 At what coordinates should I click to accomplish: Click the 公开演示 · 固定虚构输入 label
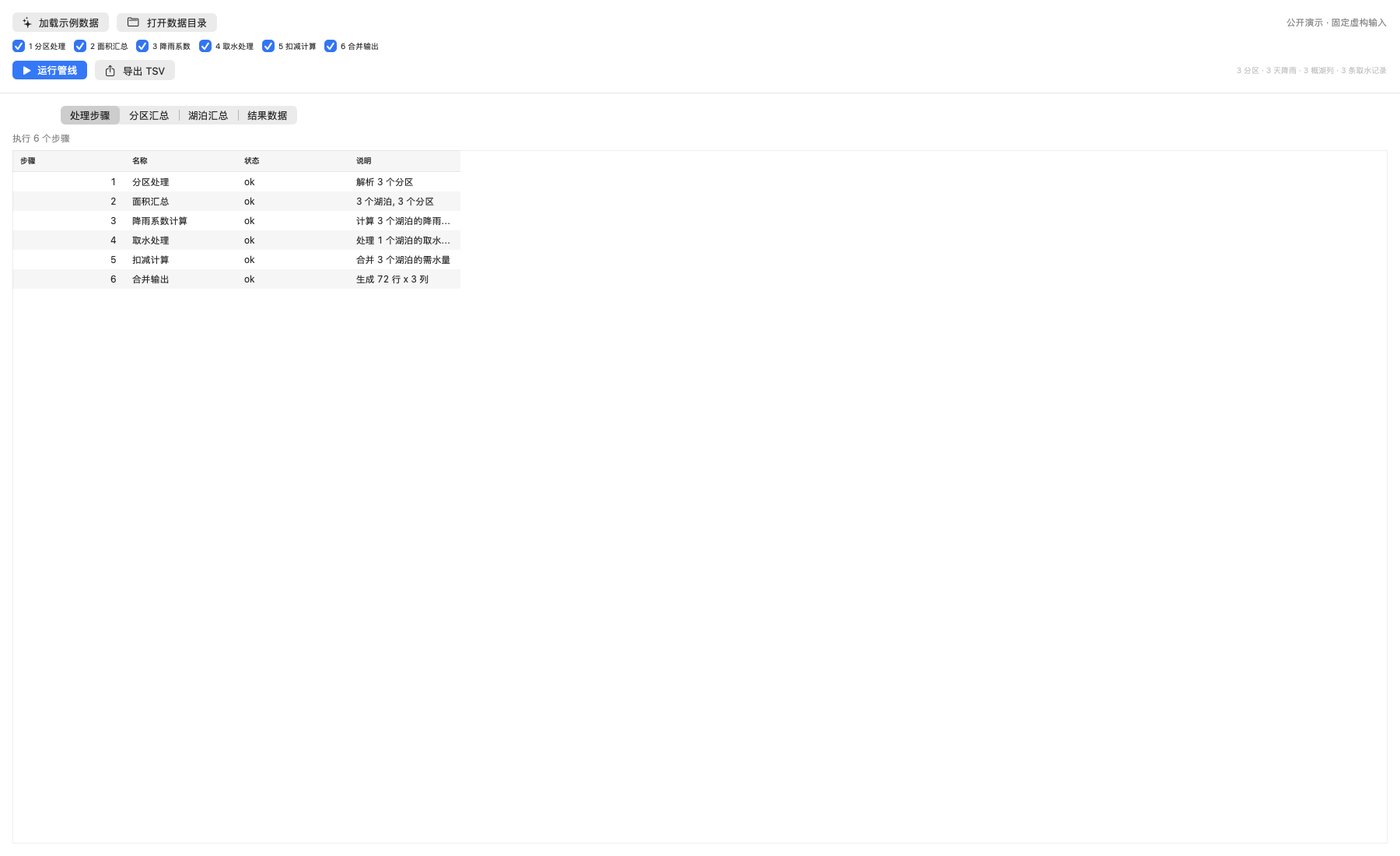[1336, 22]
